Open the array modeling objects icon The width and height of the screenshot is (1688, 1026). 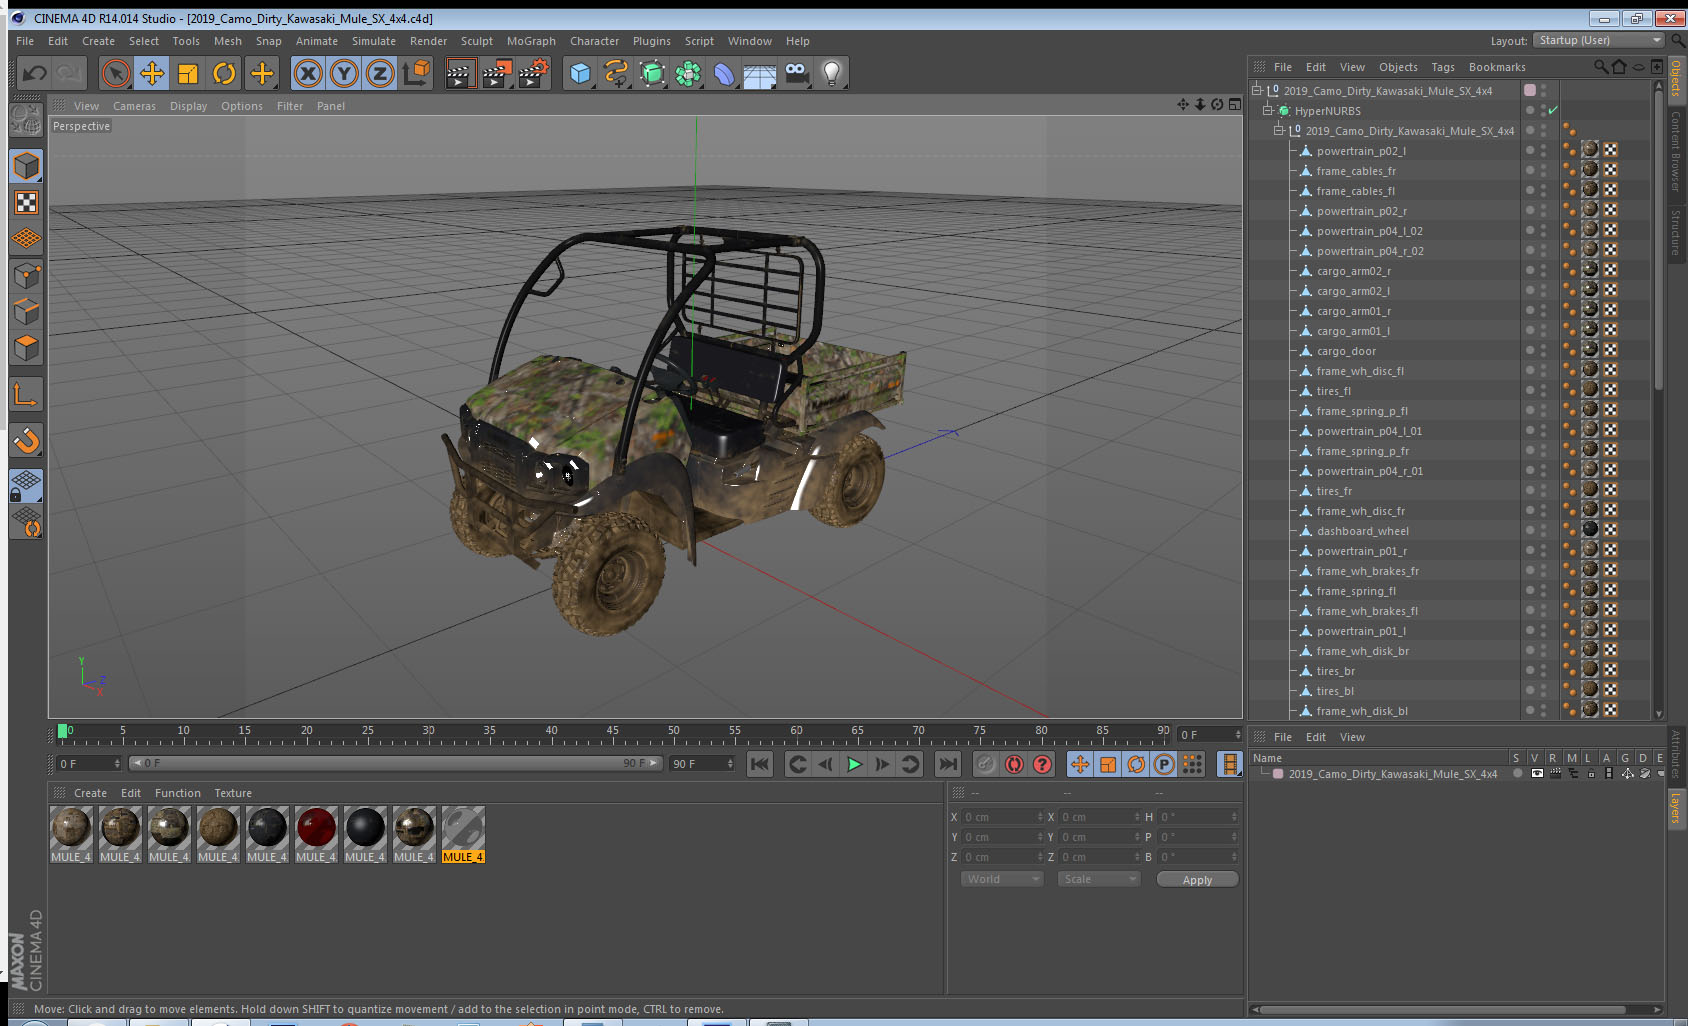[688, 73]
